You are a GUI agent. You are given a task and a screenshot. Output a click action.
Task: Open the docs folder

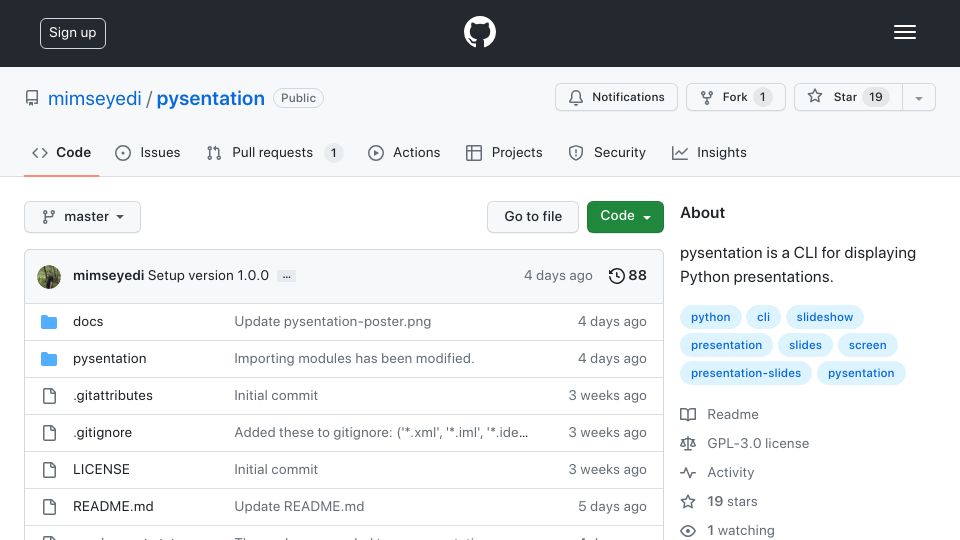pyautogui.click(x=88, y=321)
